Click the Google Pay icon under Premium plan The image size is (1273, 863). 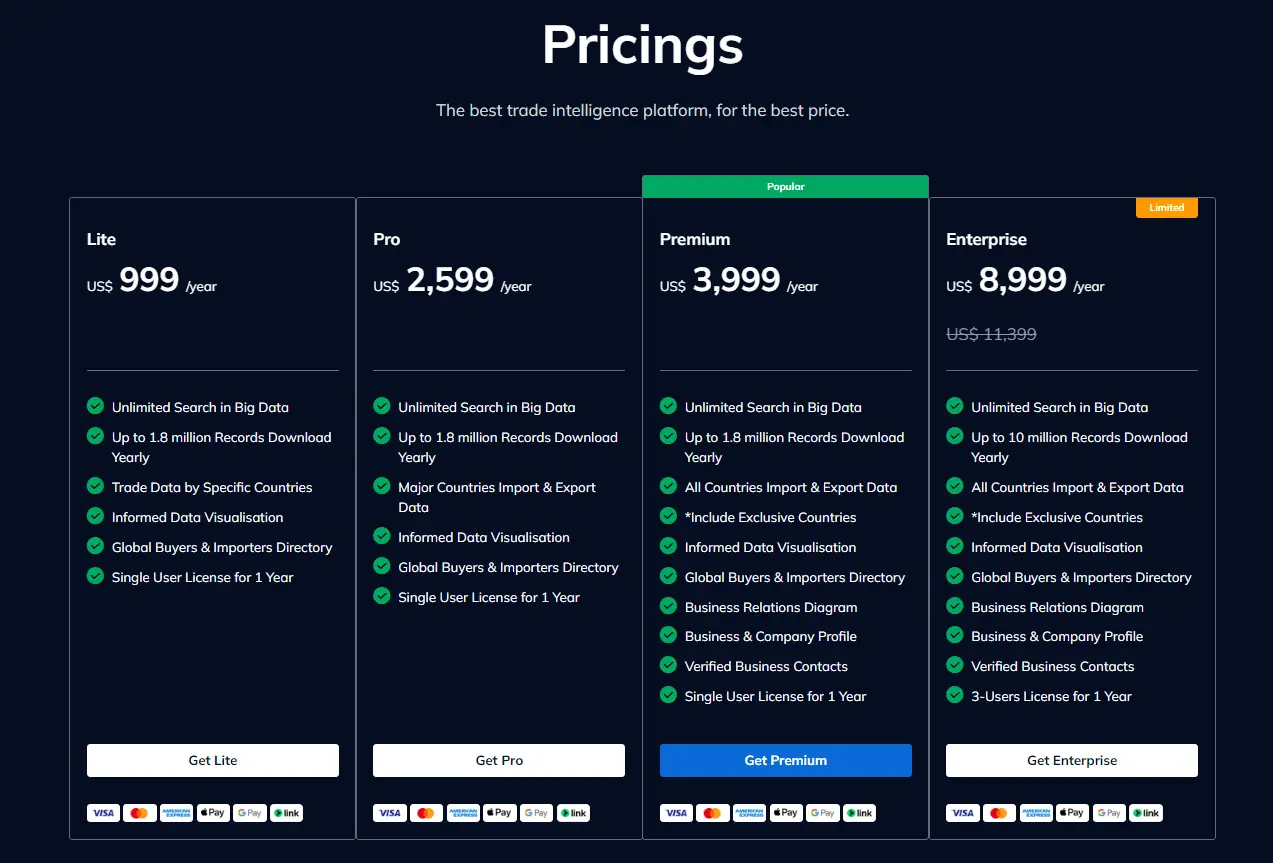click(822, 813)
